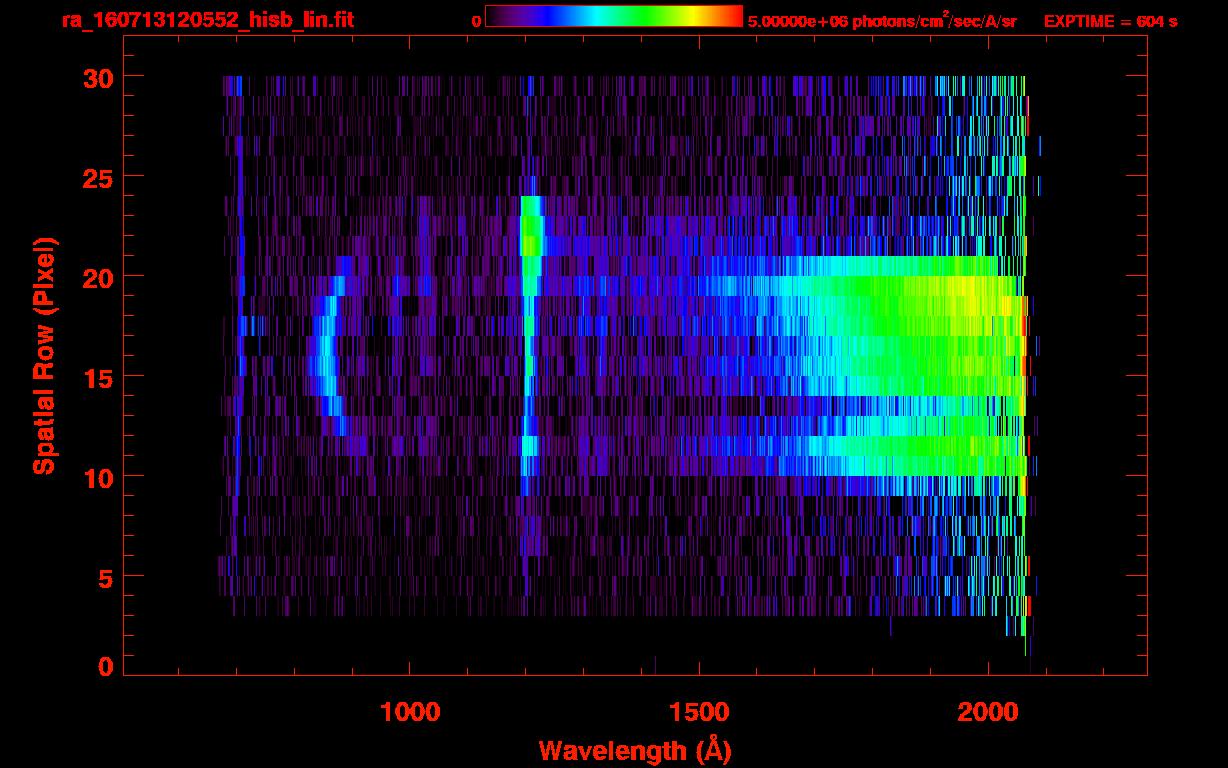
Task: Click the 5 tick label on spatial axis
Action: pyautogui.click(x=103, y=577)
